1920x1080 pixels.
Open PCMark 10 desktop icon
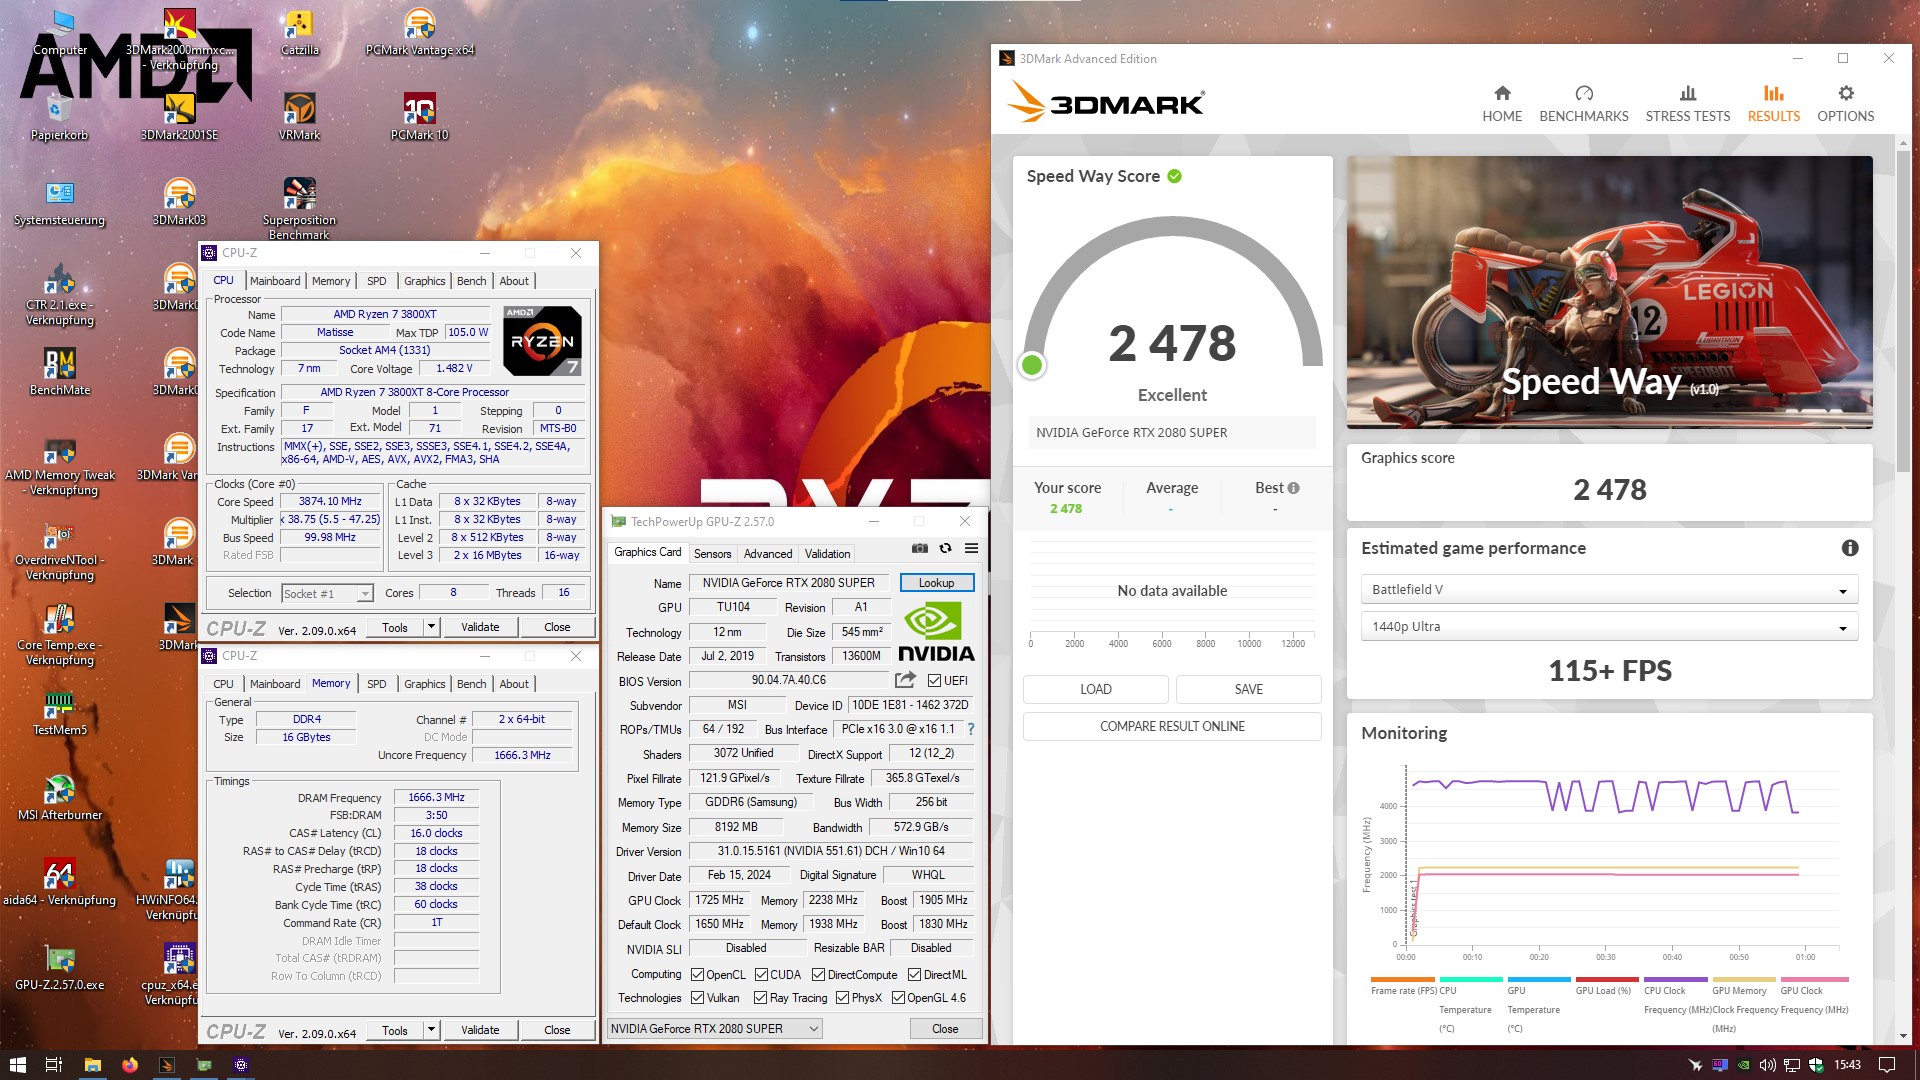[x=419, y=117]
